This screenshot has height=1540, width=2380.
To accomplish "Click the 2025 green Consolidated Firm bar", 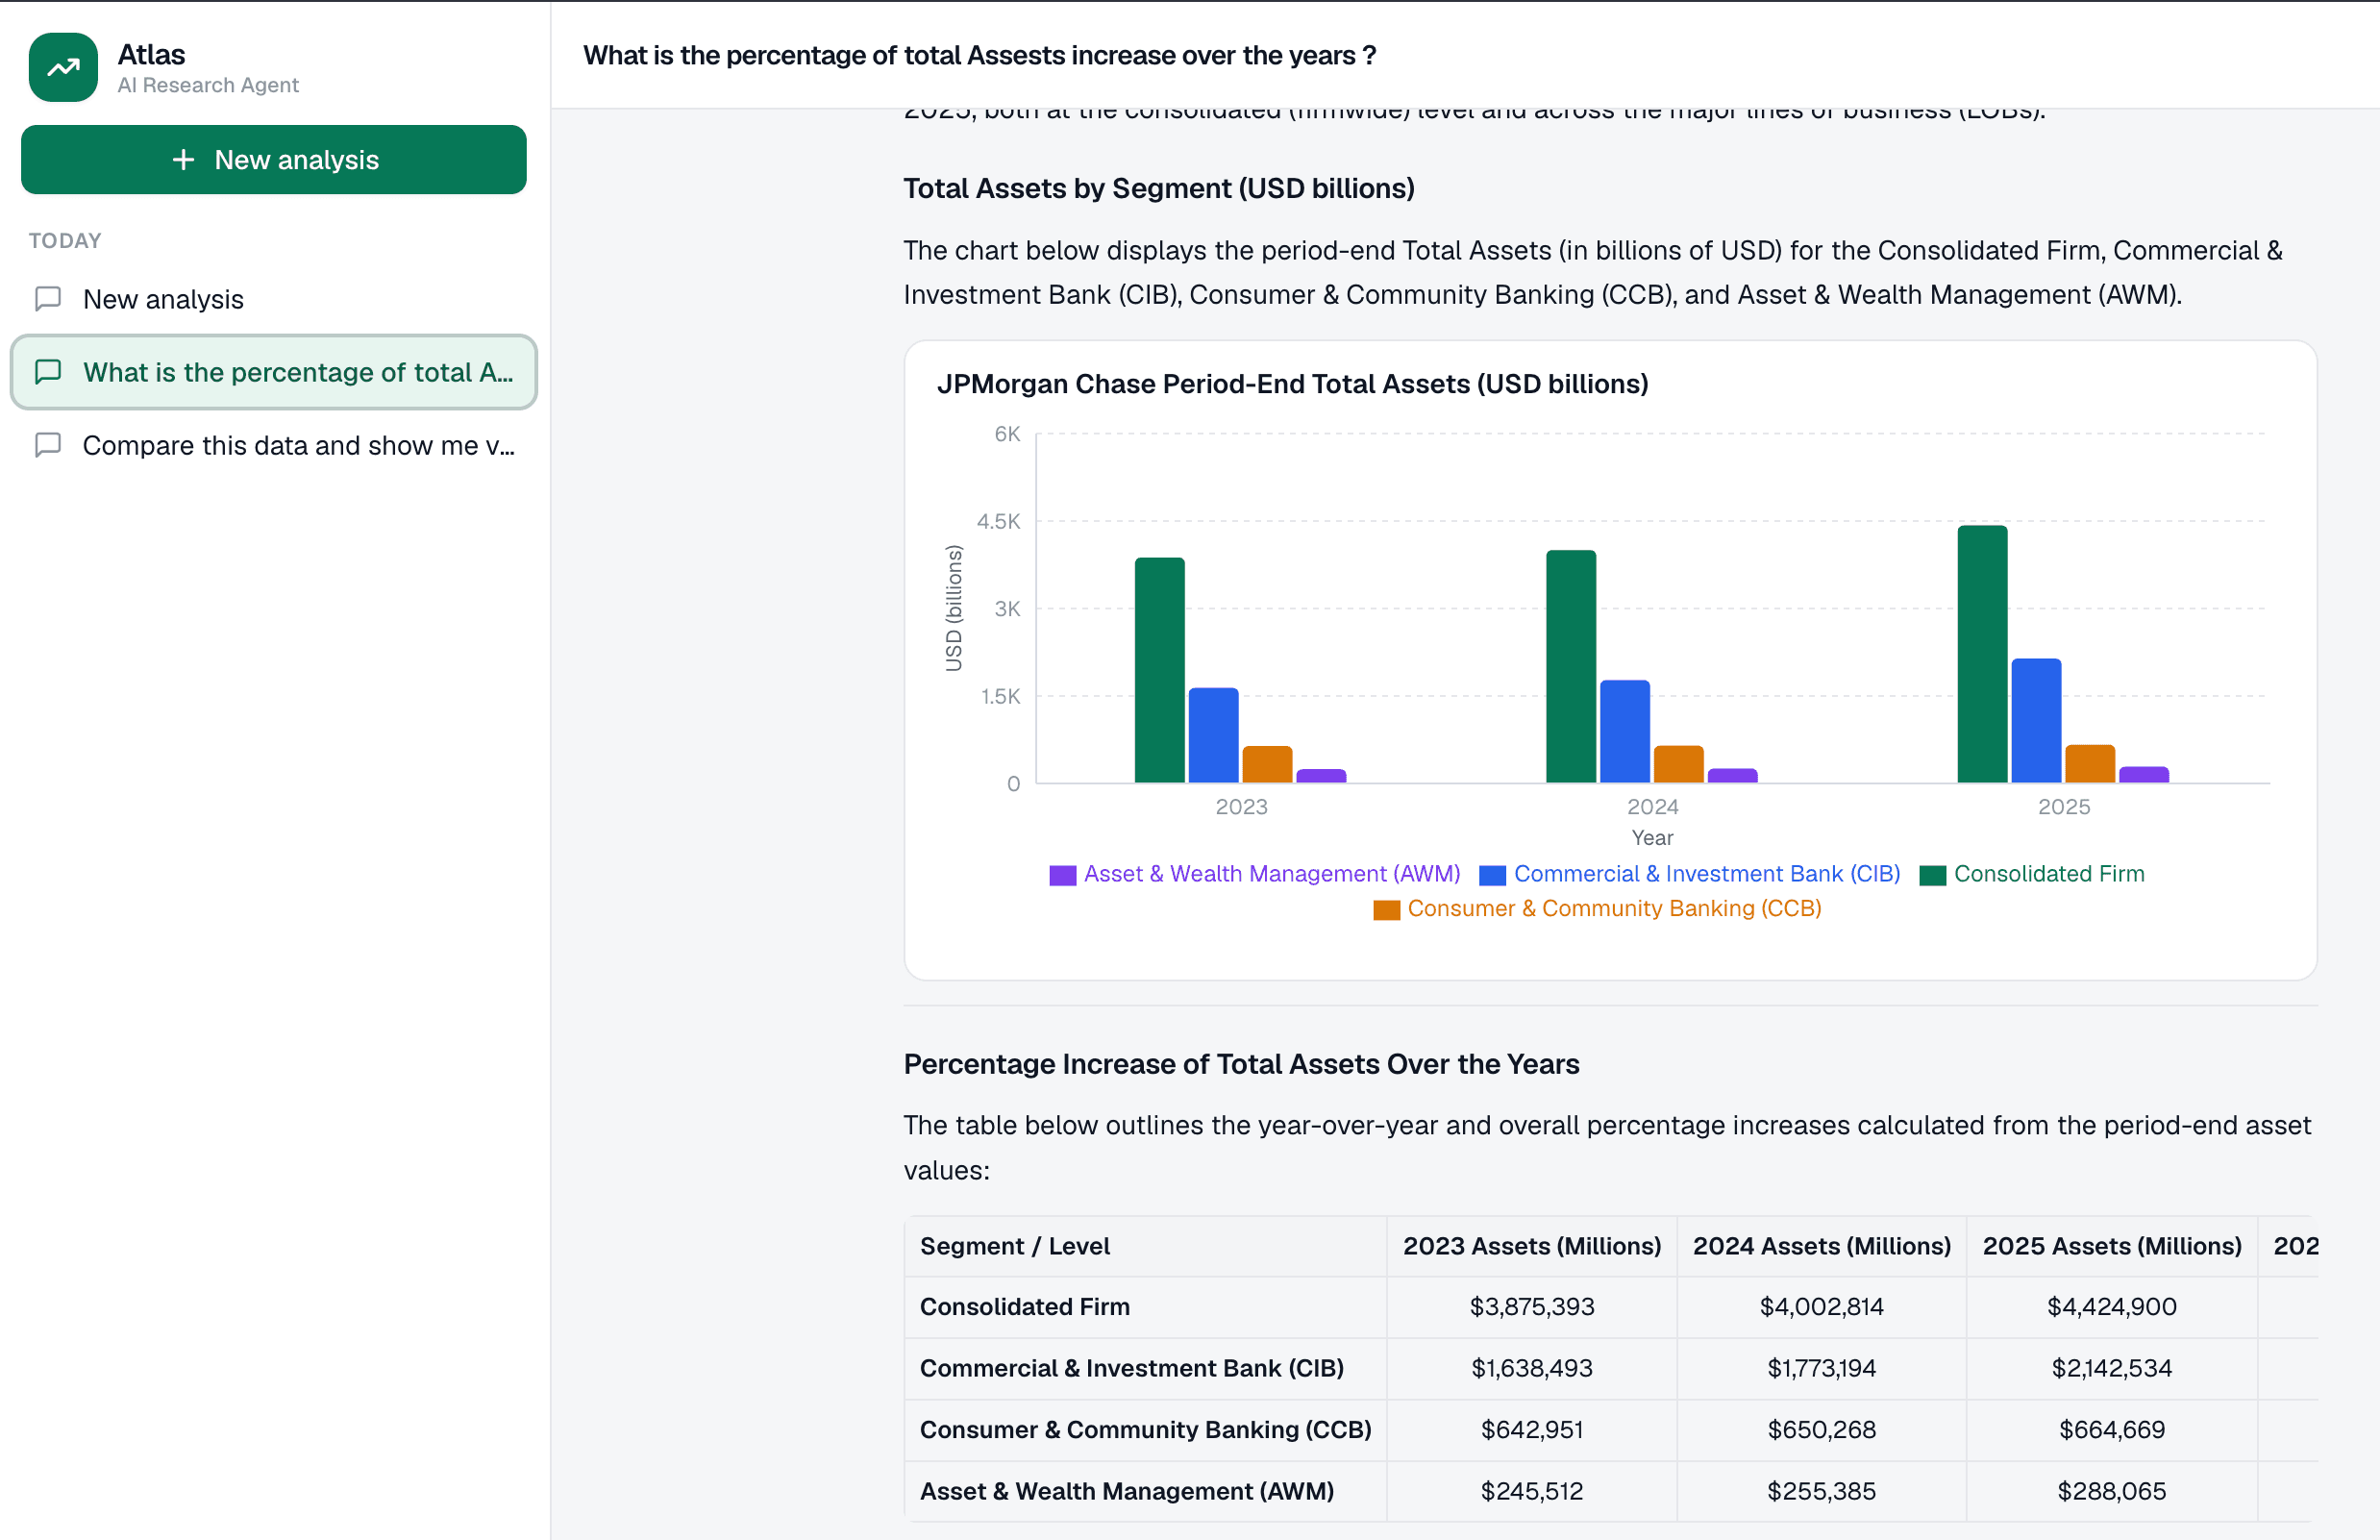I will (1982, 654).
